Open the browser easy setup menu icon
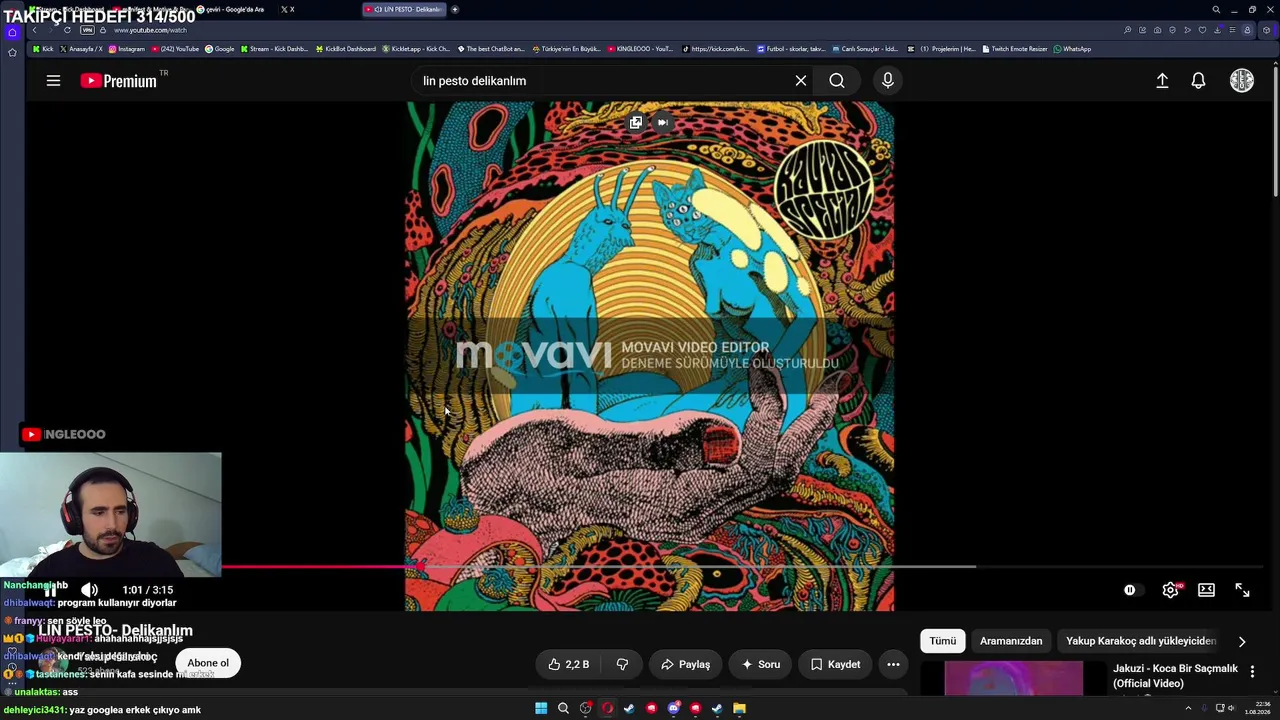Screen dimensions: 1280x720 (1232, 30)
